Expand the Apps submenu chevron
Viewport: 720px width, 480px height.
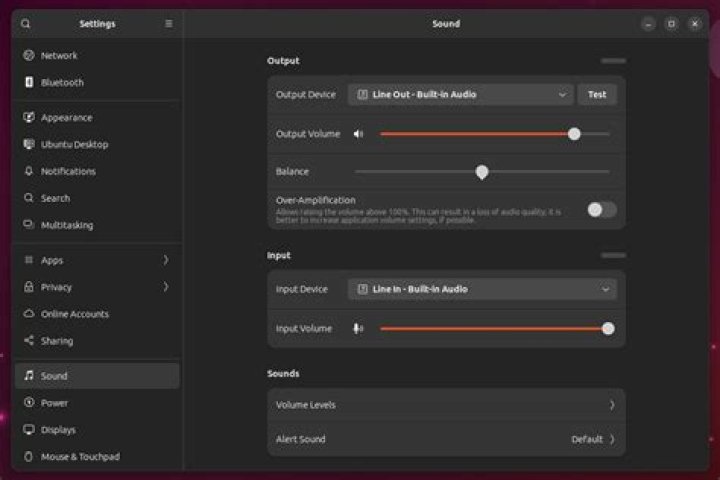click(166, 260)
